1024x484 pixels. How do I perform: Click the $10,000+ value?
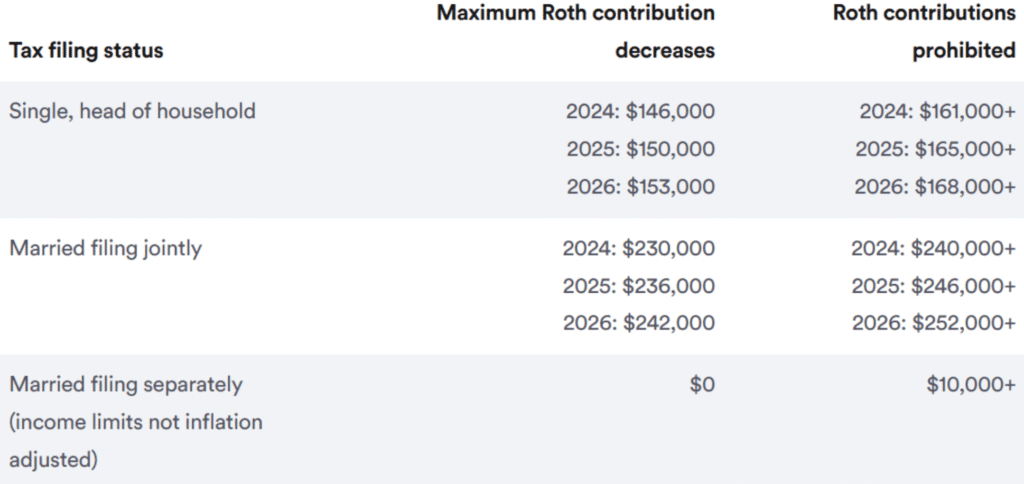[x=971, y=384]
